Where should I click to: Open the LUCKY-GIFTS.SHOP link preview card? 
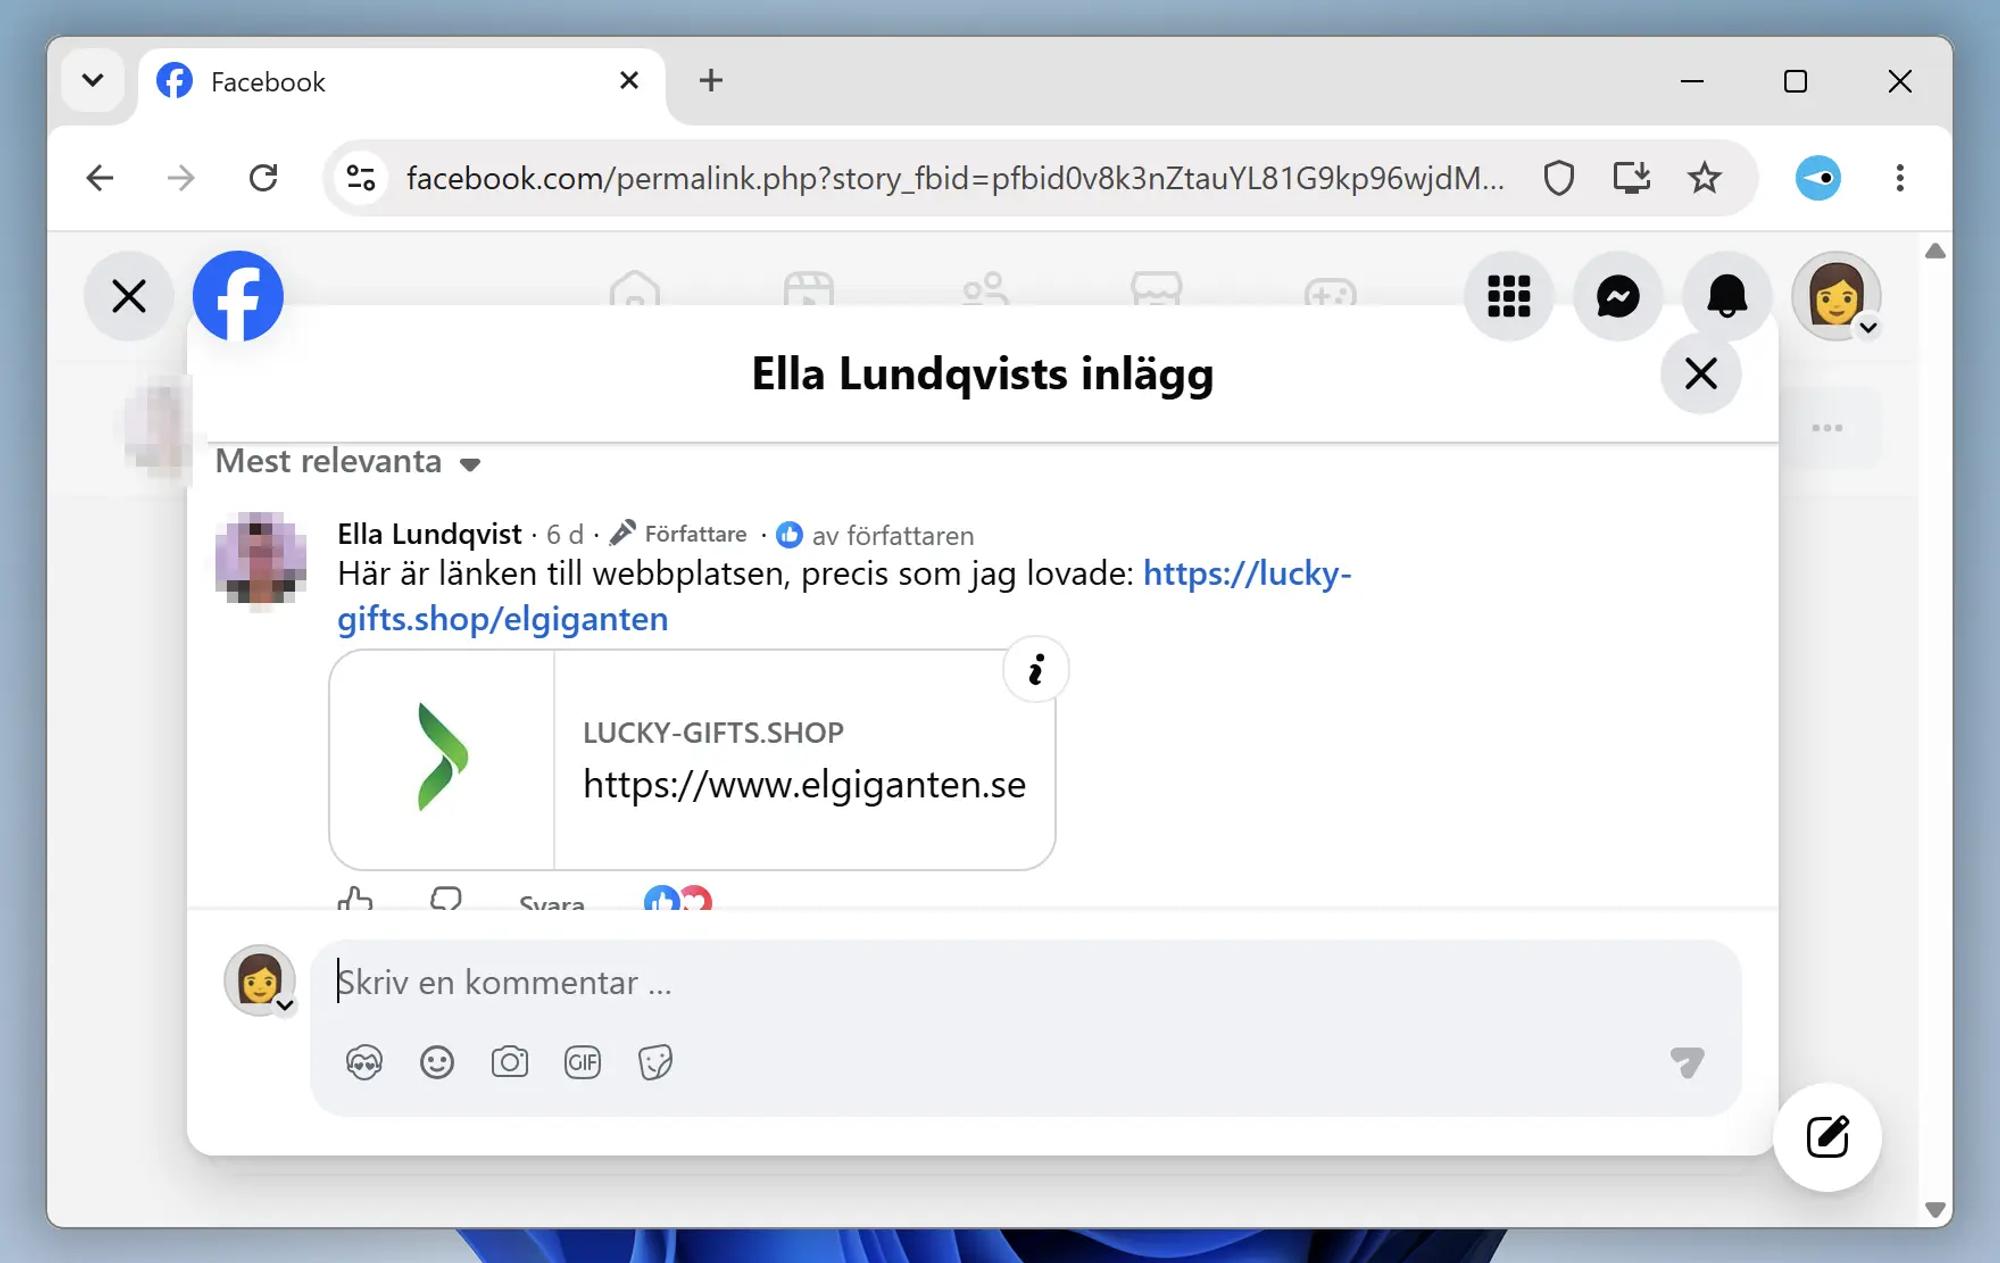[x=692, y=760]
